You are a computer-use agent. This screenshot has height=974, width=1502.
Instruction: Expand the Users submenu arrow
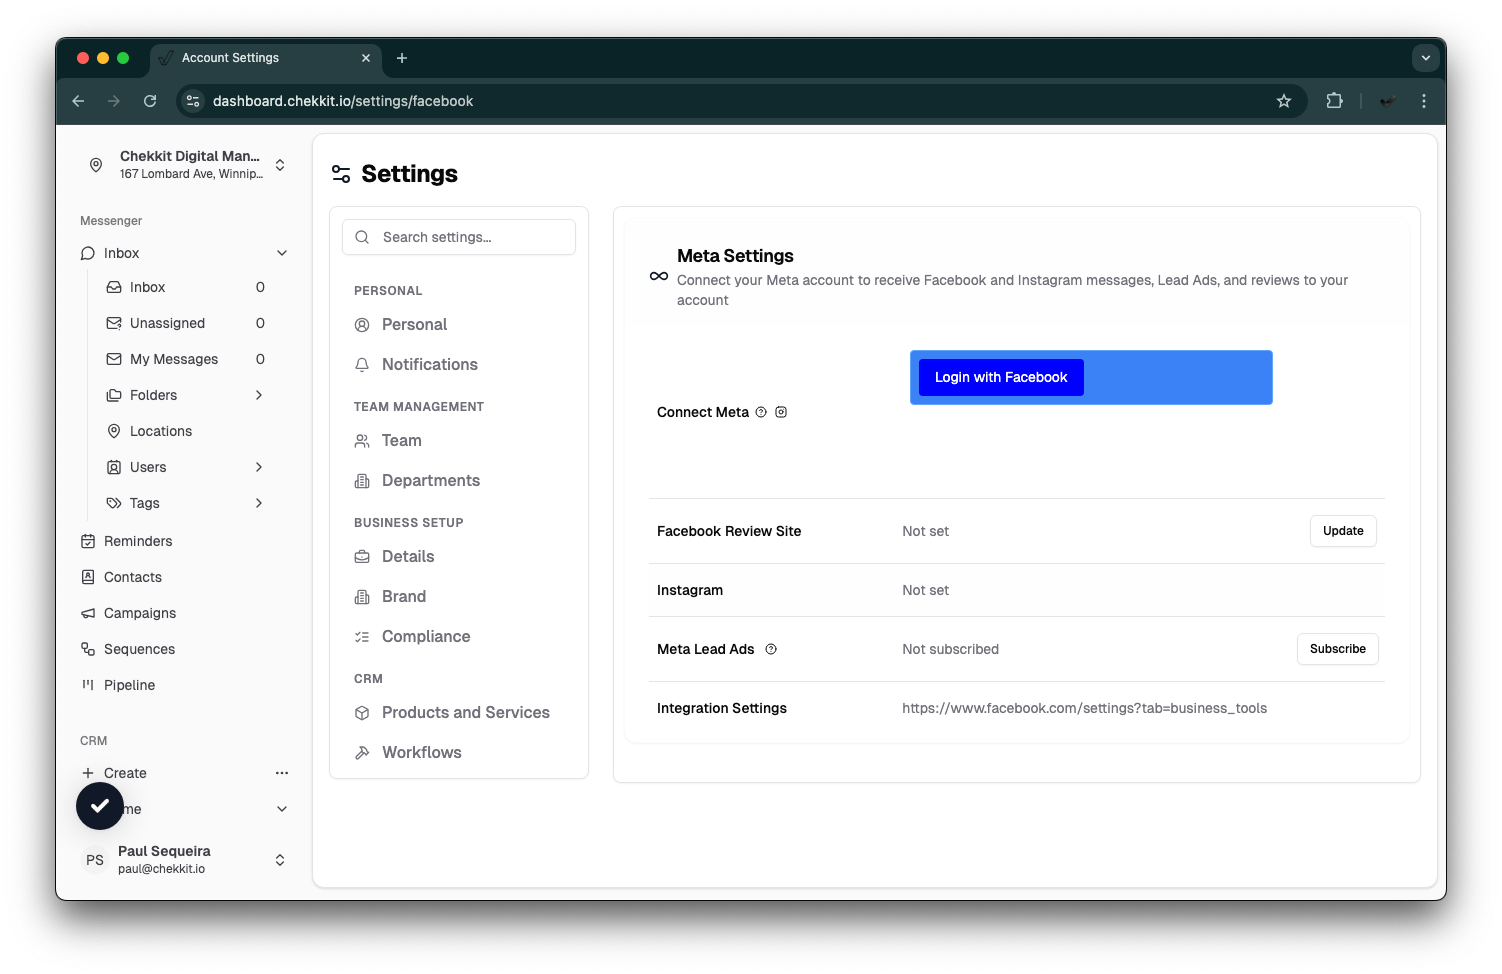click(x=259, y=467)
